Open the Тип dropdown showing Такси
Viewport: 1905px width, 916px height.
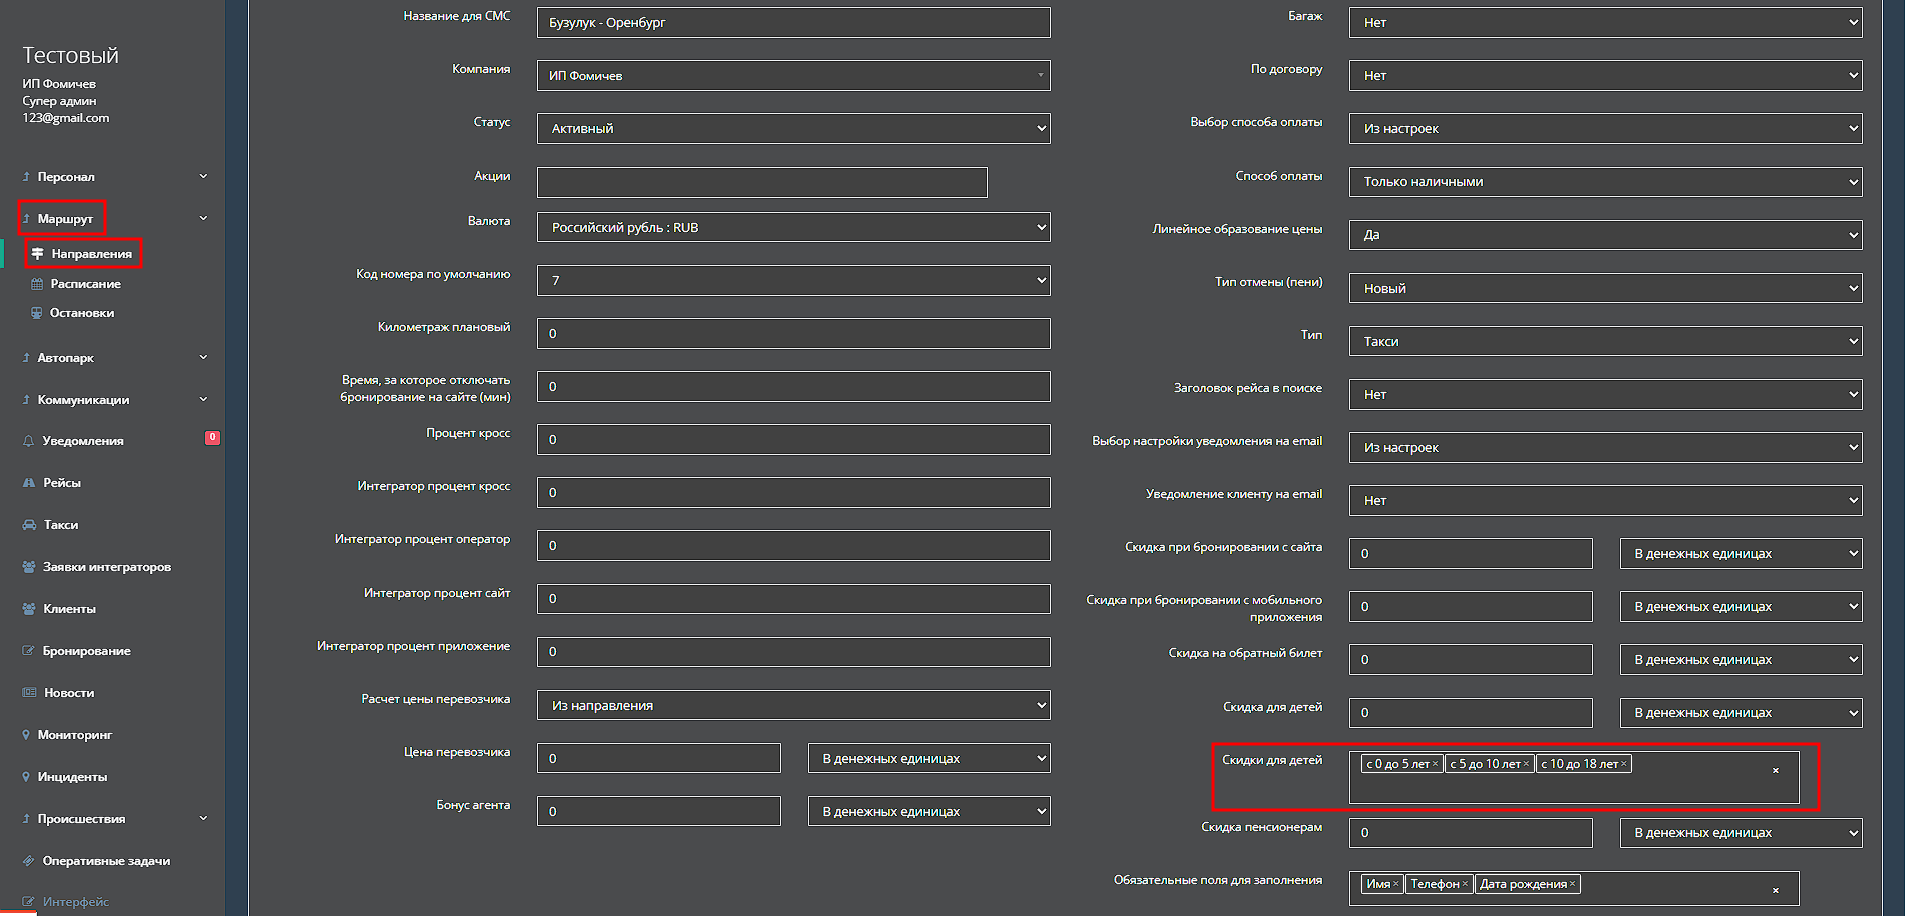[1605, 341]
